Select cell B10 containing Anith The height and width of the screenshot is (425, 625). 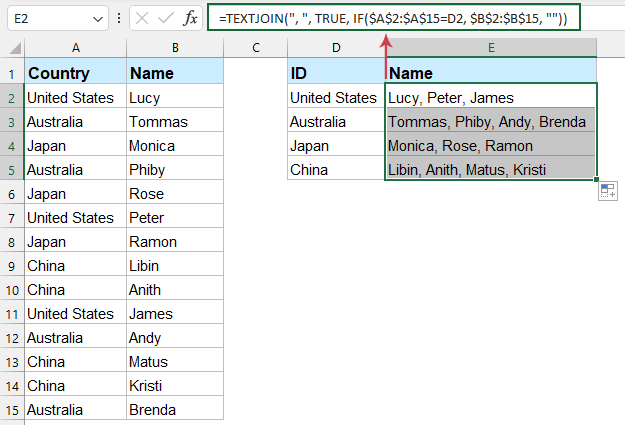click(175, 287)
